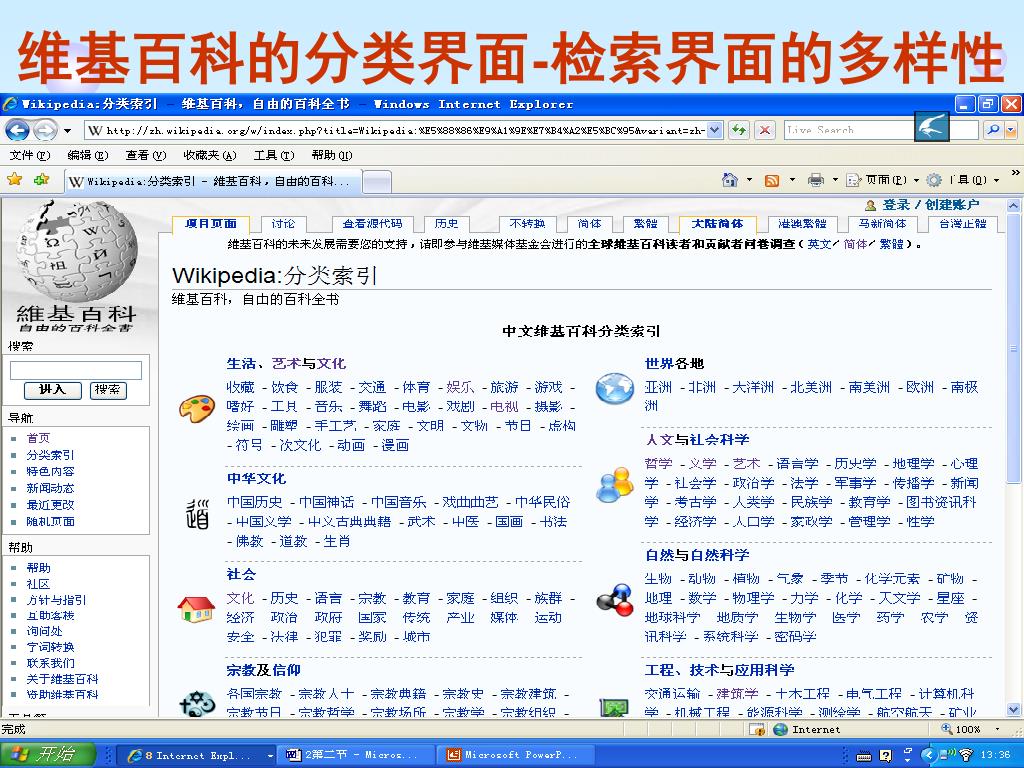Screen dimensions: 1024x768
Task: Click the globe icon for 世界各地
Action: (615, 389)
